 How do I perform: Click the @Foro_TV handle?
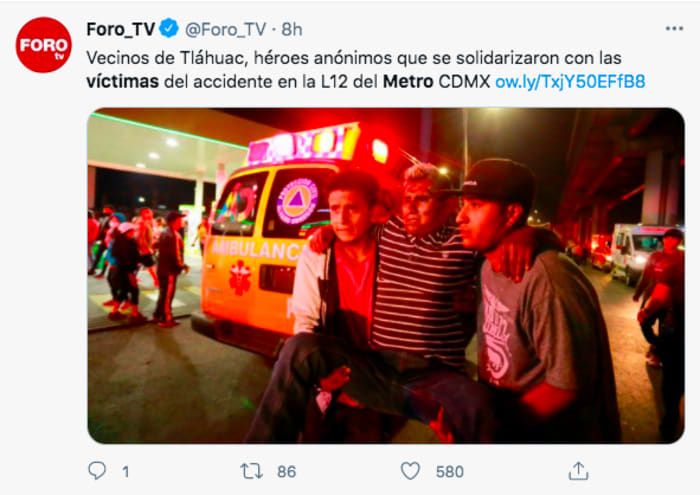click(225, 29)
